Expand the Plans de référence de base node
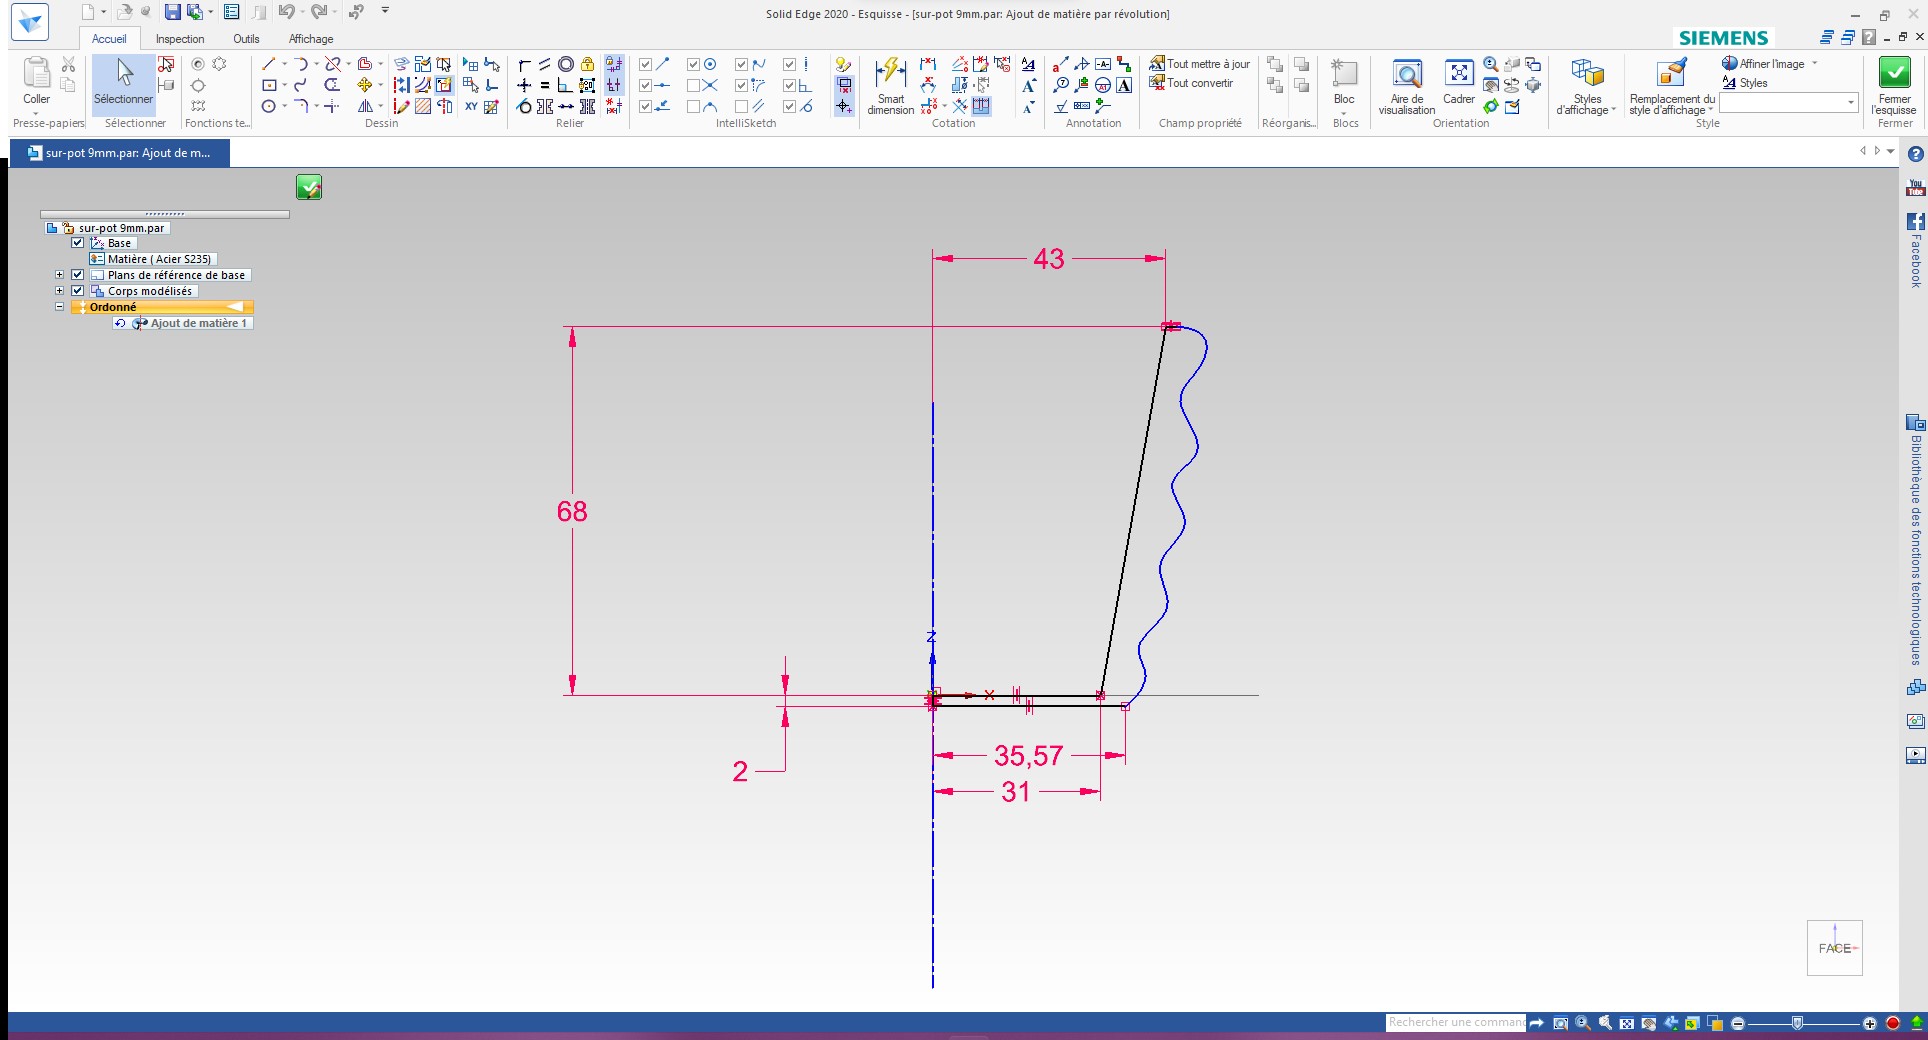 click(59, 275)
